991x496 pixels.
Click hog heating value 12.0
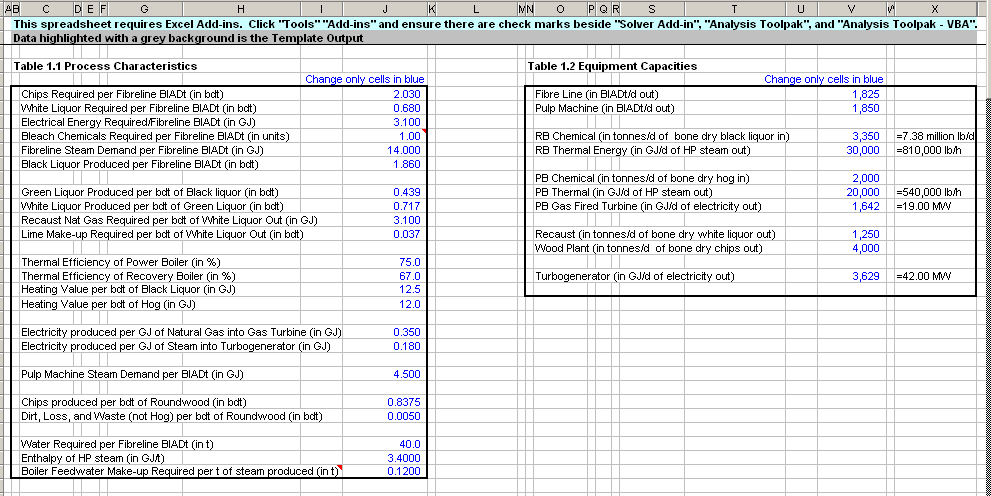click(x=410, y=304)
